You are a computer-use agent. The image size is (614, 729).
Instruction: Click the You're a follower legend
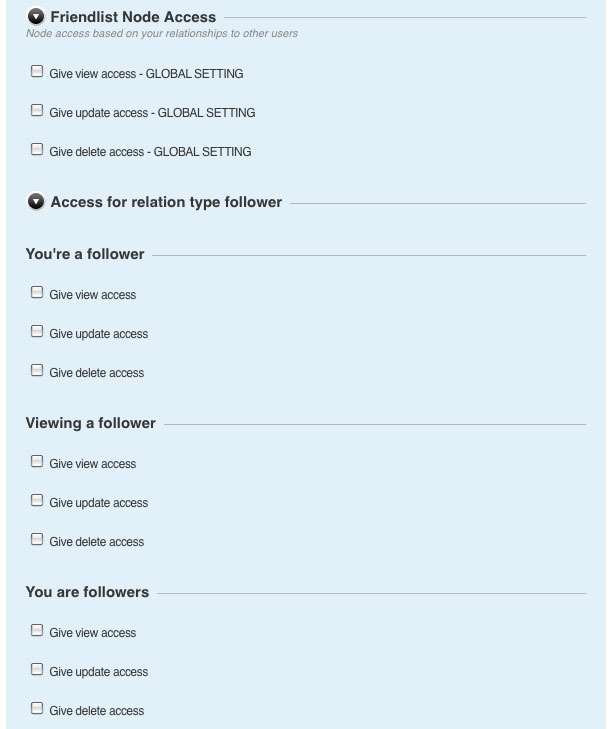pos(85,254)
